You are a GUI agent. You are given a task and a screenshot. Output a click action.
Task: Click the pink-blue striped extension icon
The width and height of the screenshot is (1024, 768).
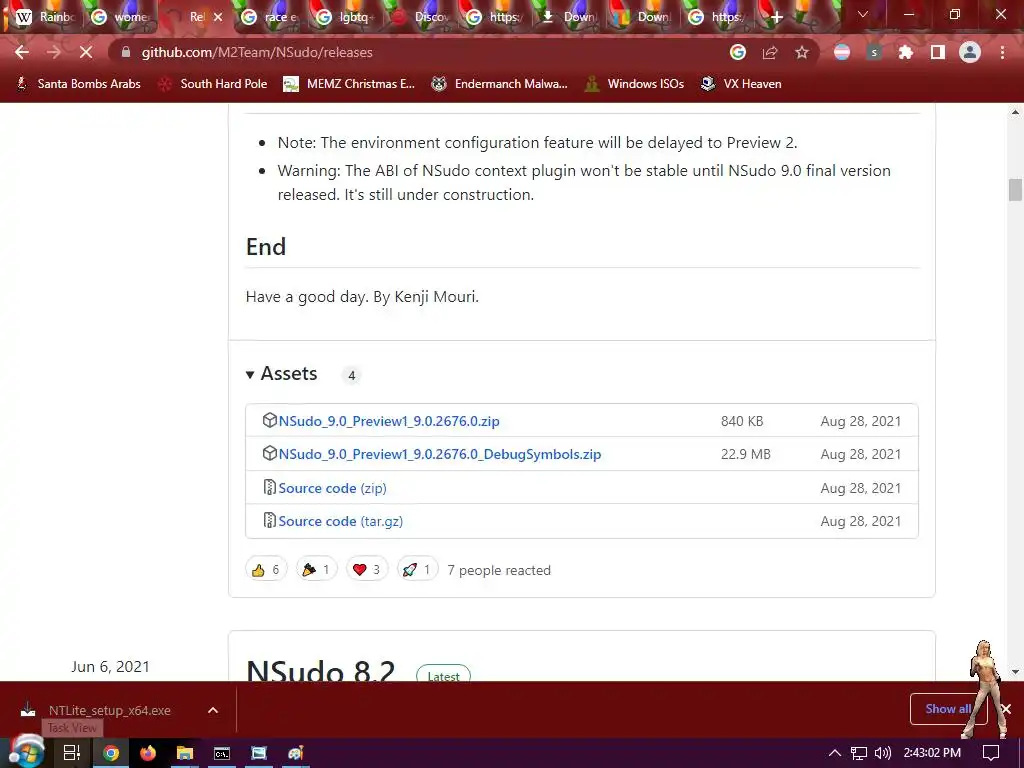(x=842, y=52)
